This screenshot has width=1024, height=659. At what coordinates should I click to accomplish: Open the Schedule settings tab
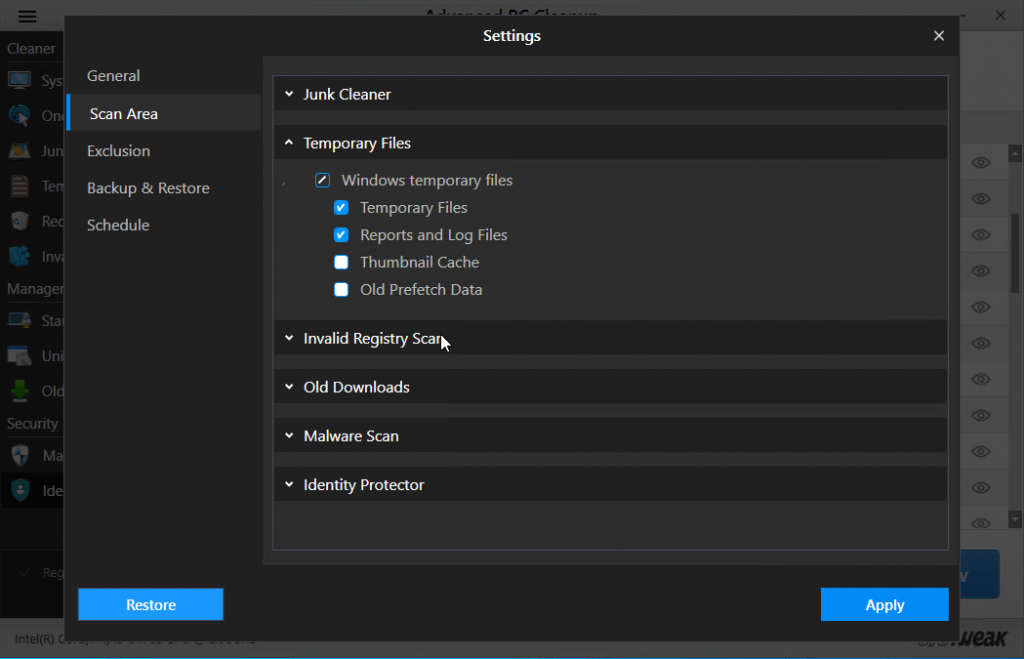(118, 225)
